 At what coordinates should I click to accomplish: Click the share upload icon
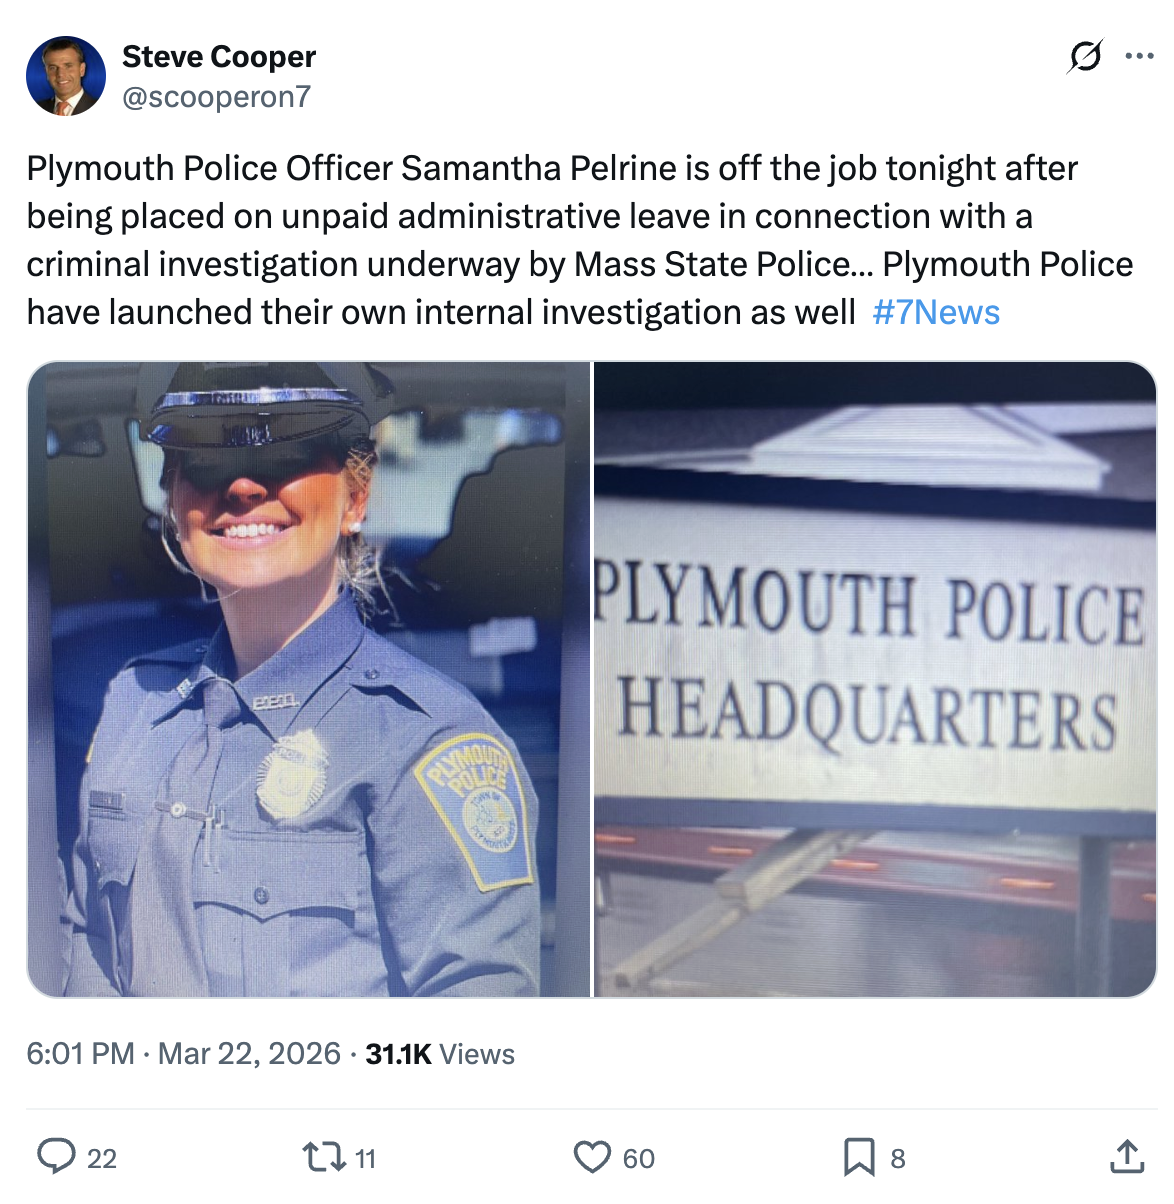pyautogui.click(x=1127, y=1156)
